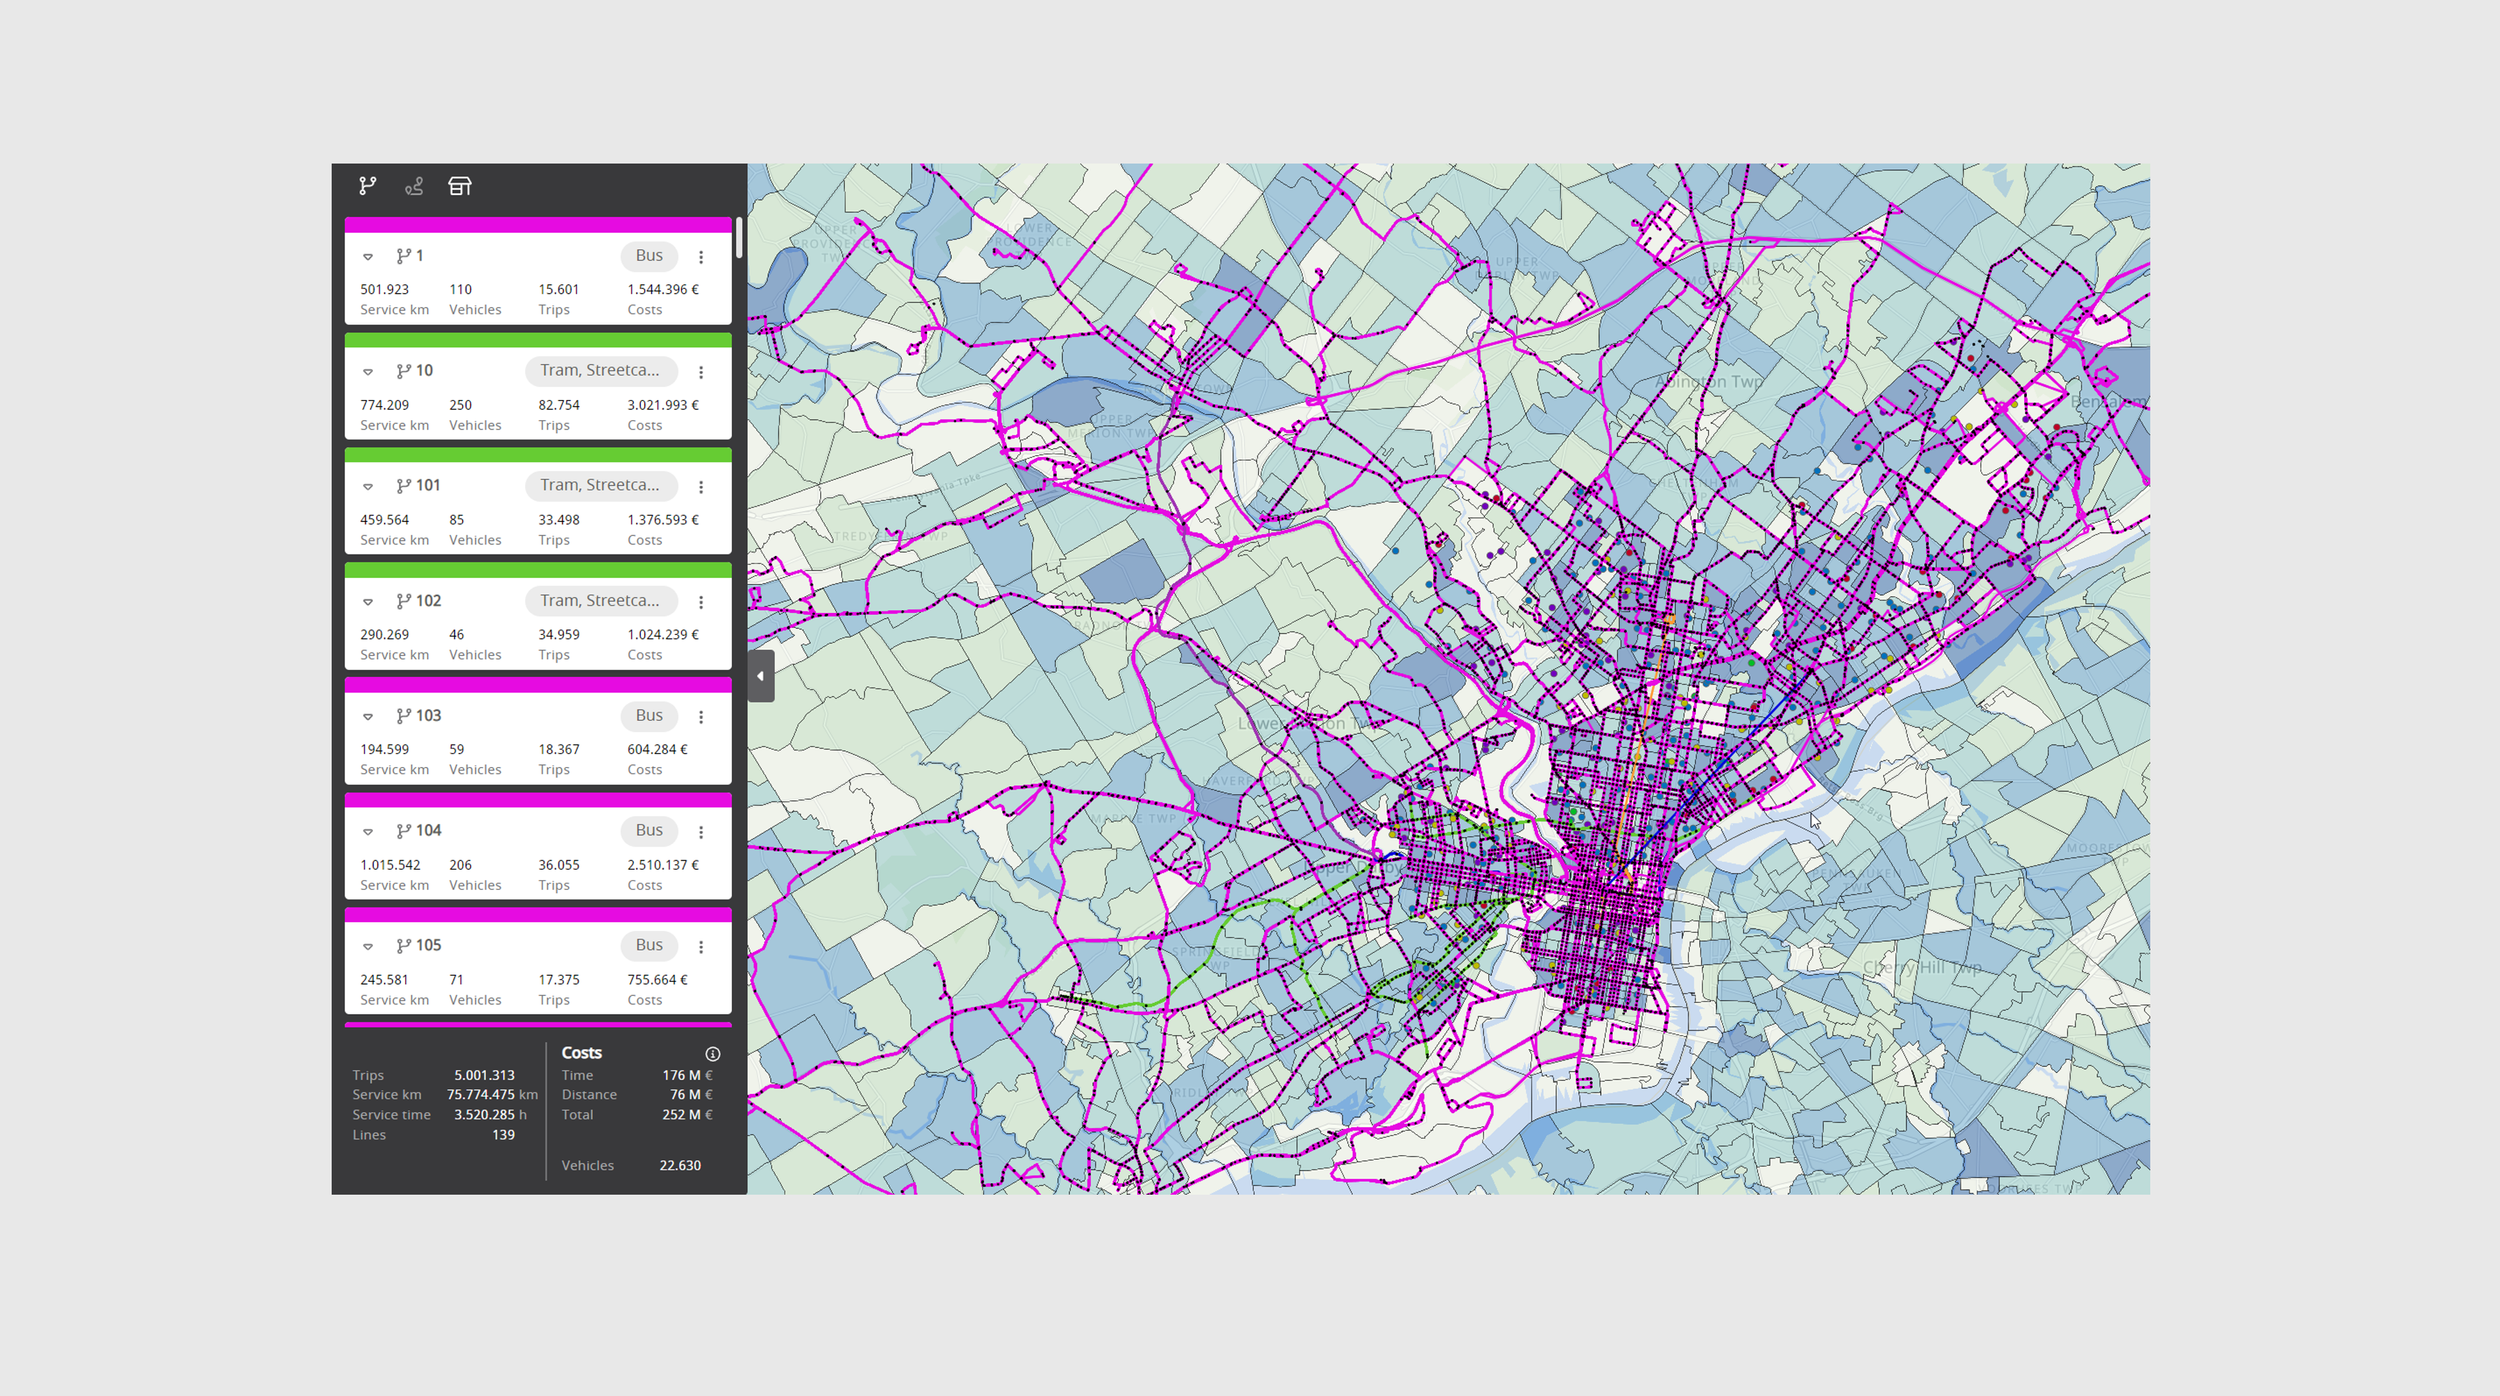Click the Bus tag on line 105
2500x1396 pixels.
pos(649,946)
